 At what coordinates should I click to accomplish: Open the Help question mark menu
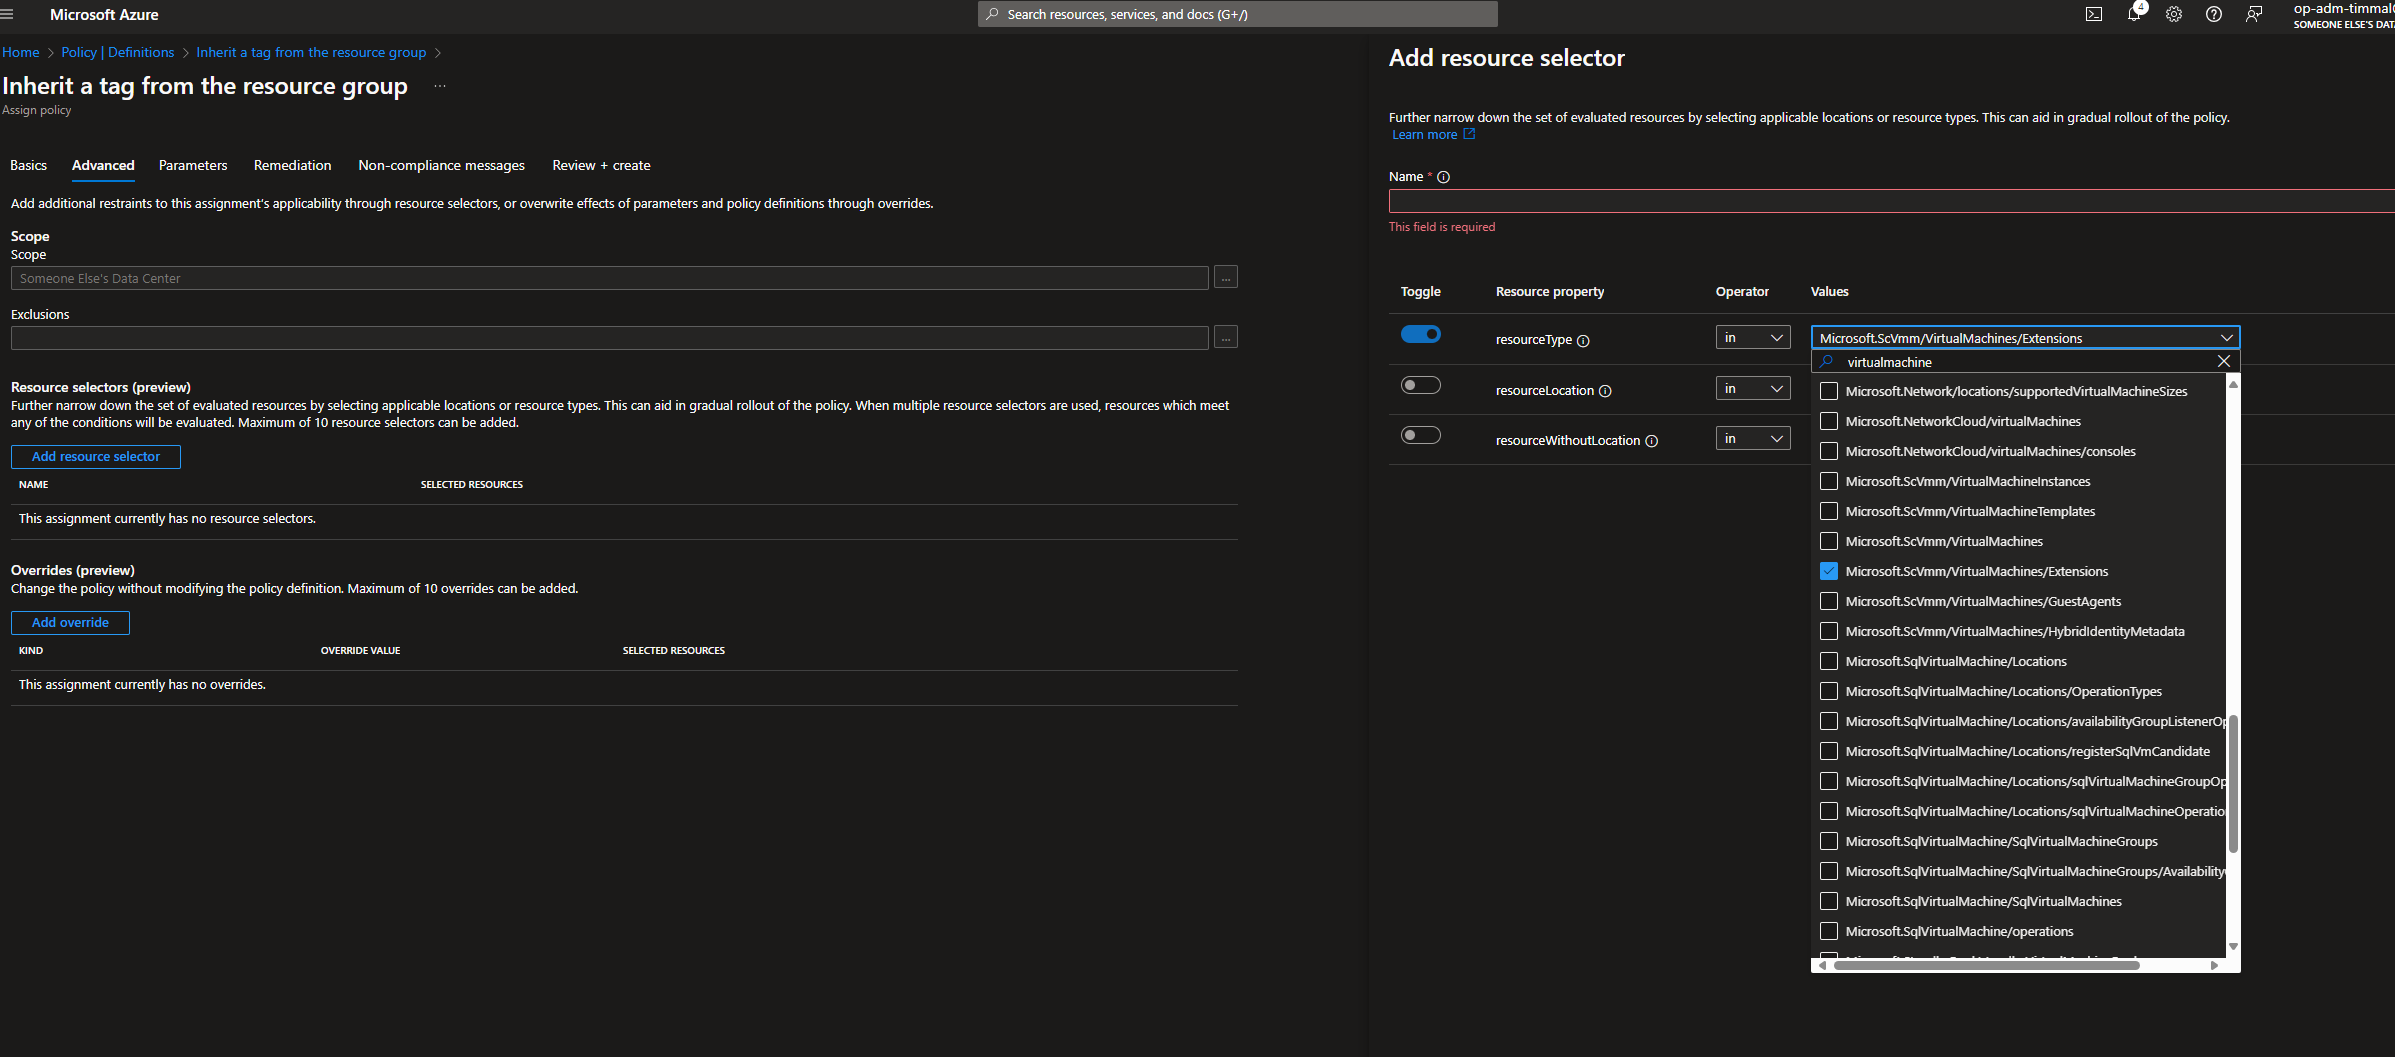tap(2214, 14)
